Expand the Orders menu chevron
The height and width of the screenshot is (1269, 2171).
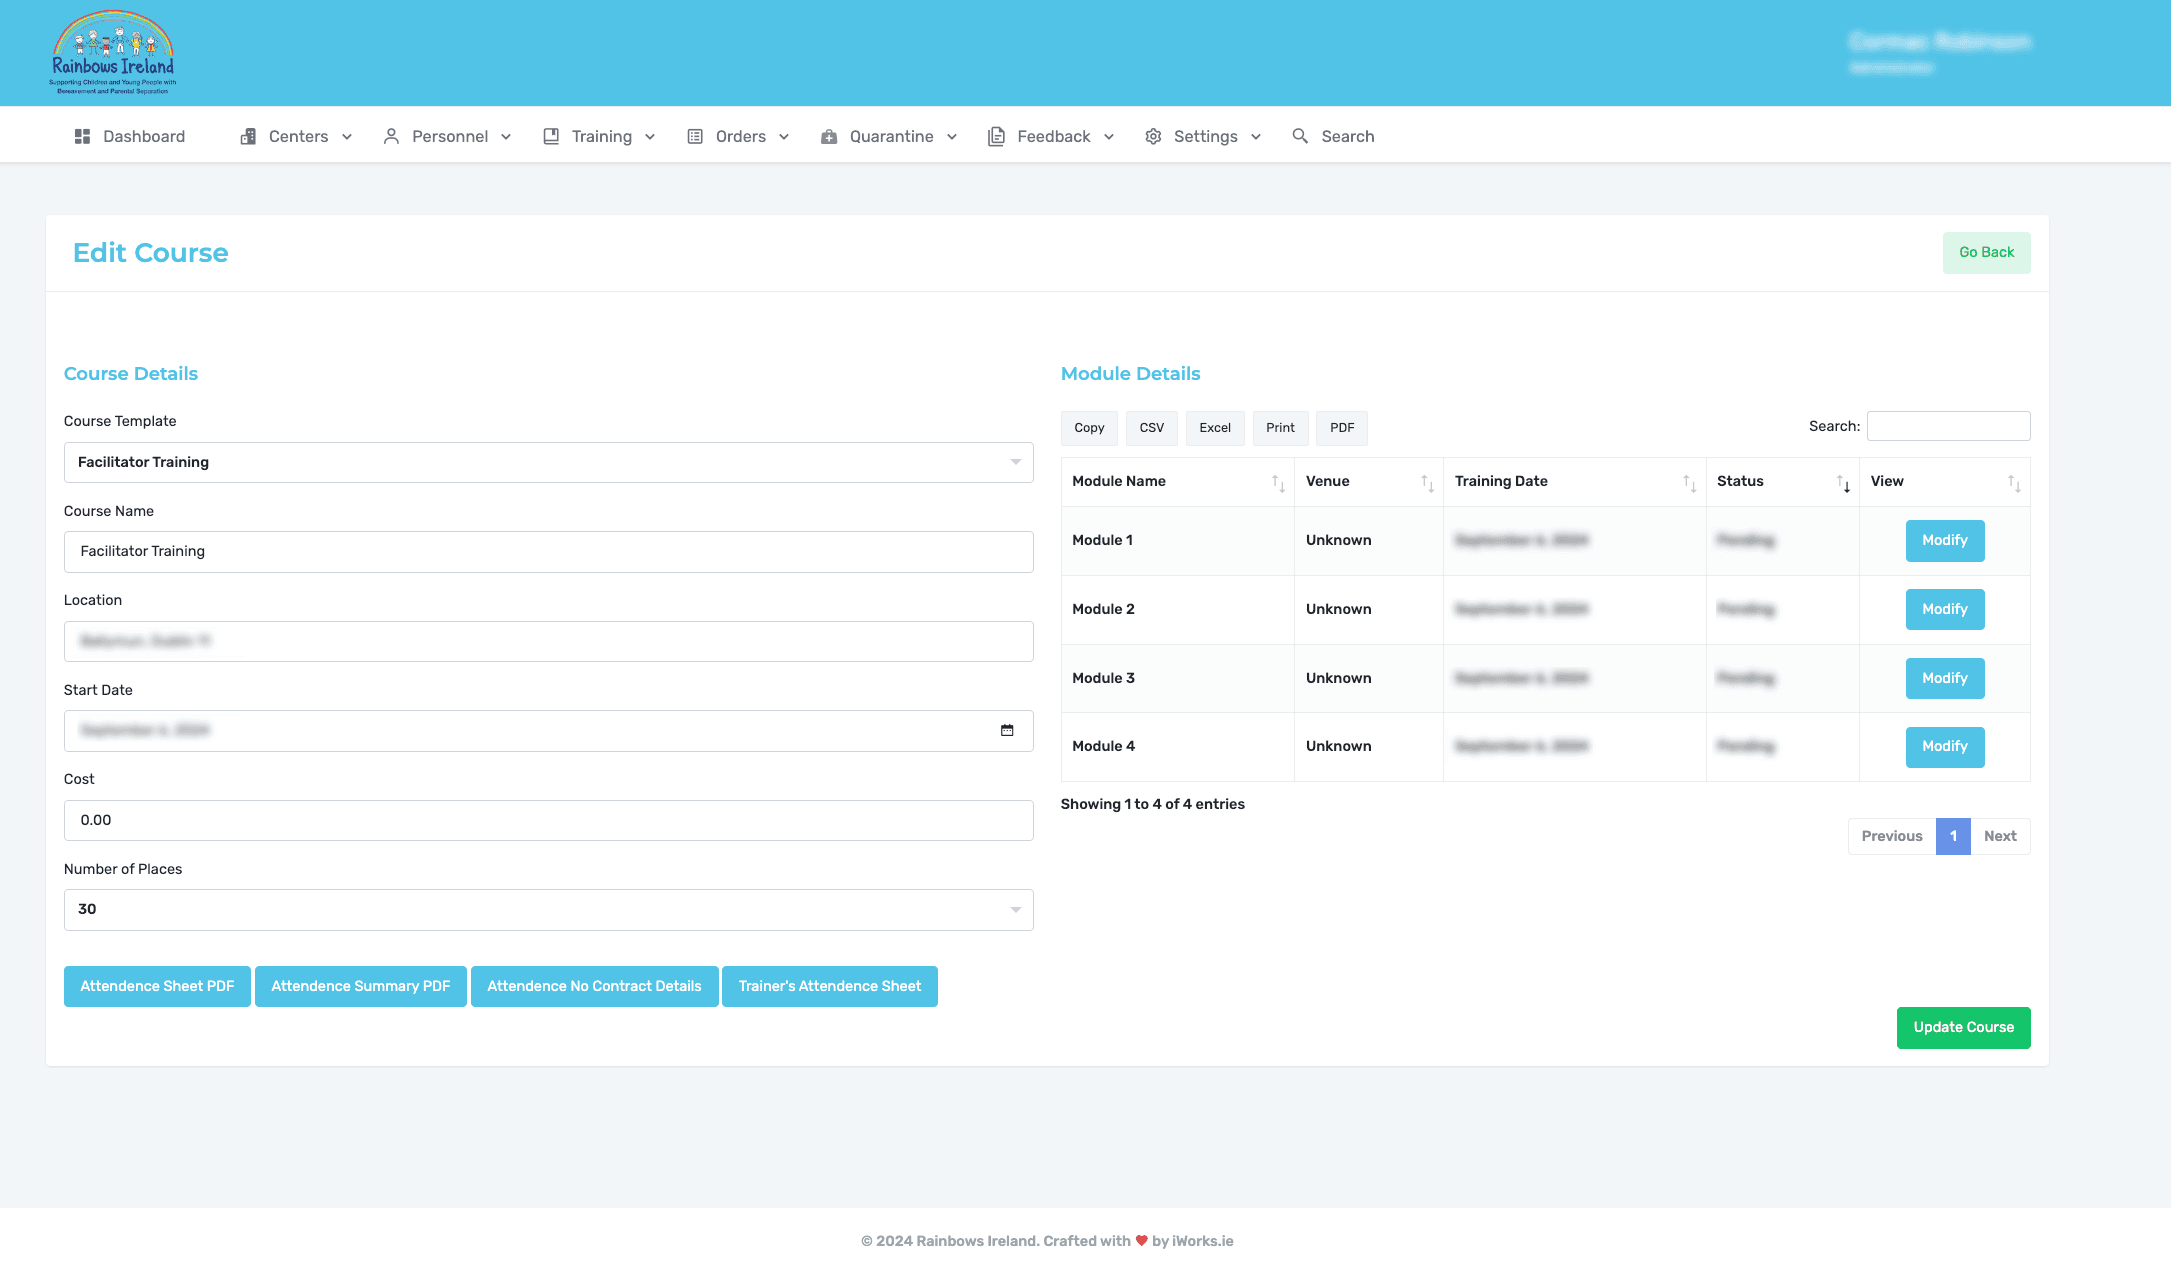(x=784, y=137)
